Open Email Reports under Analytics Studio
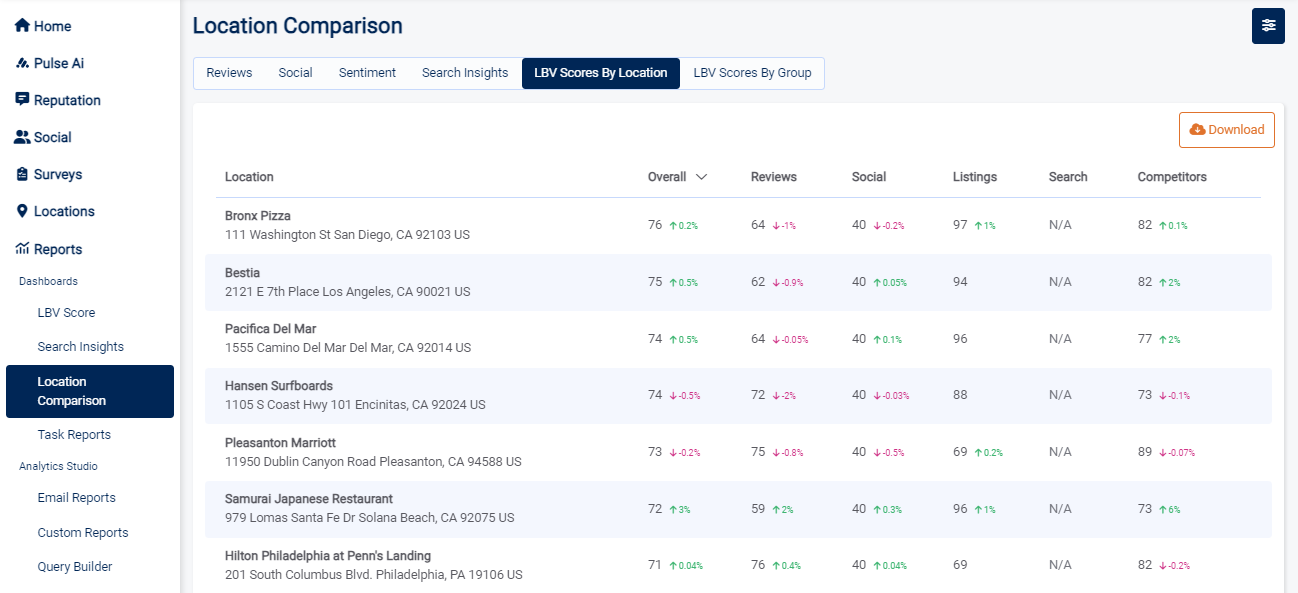The image size is (1298, 593). pyautogui.click(x=76, y=498)
